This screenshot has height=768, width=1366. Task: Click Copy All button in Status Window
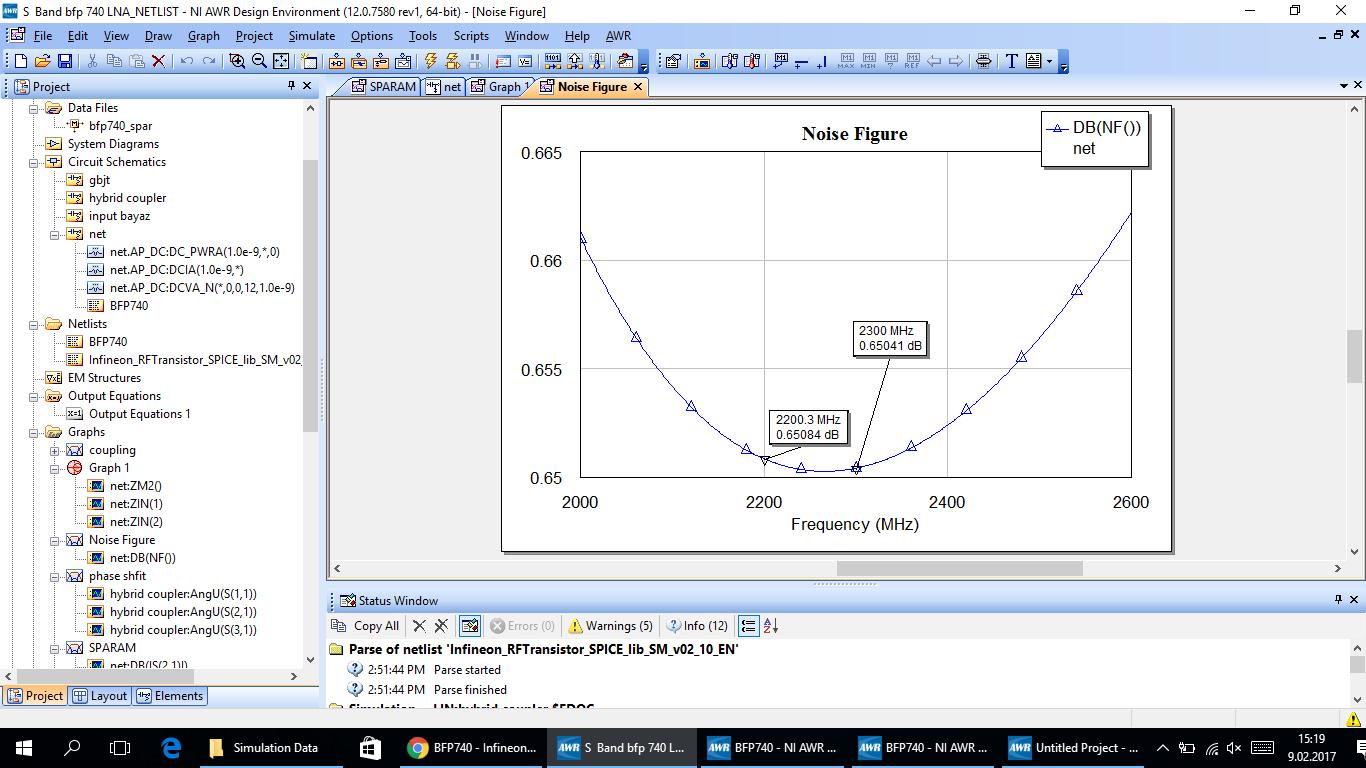point(366,626)
